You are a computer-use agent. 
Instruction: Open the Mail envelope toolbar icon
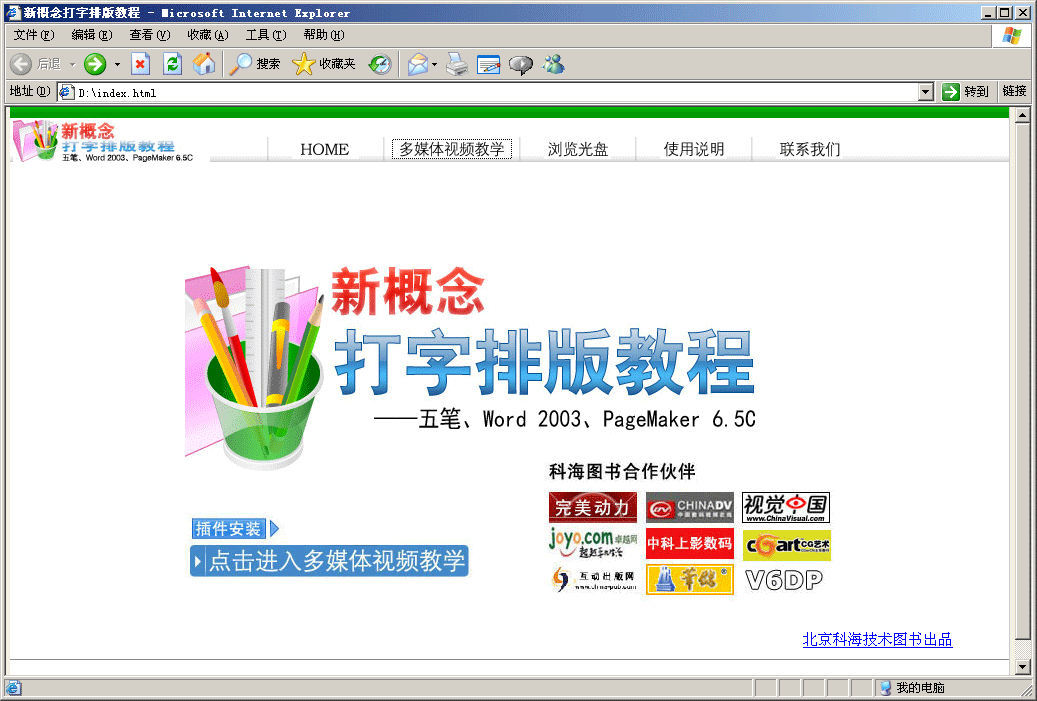pos(418,64)
